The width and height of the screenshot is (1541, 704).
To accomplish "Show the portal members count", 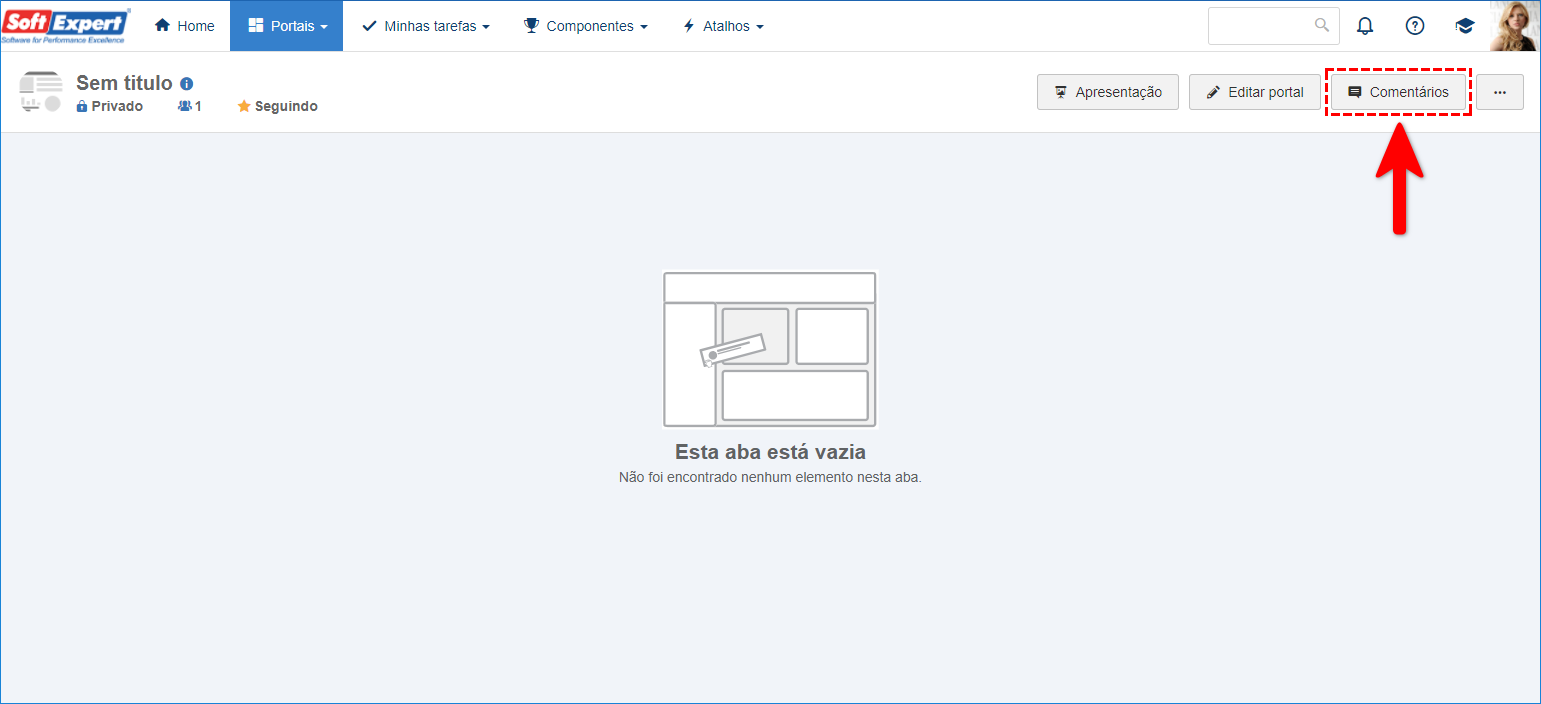I will 190,106.
